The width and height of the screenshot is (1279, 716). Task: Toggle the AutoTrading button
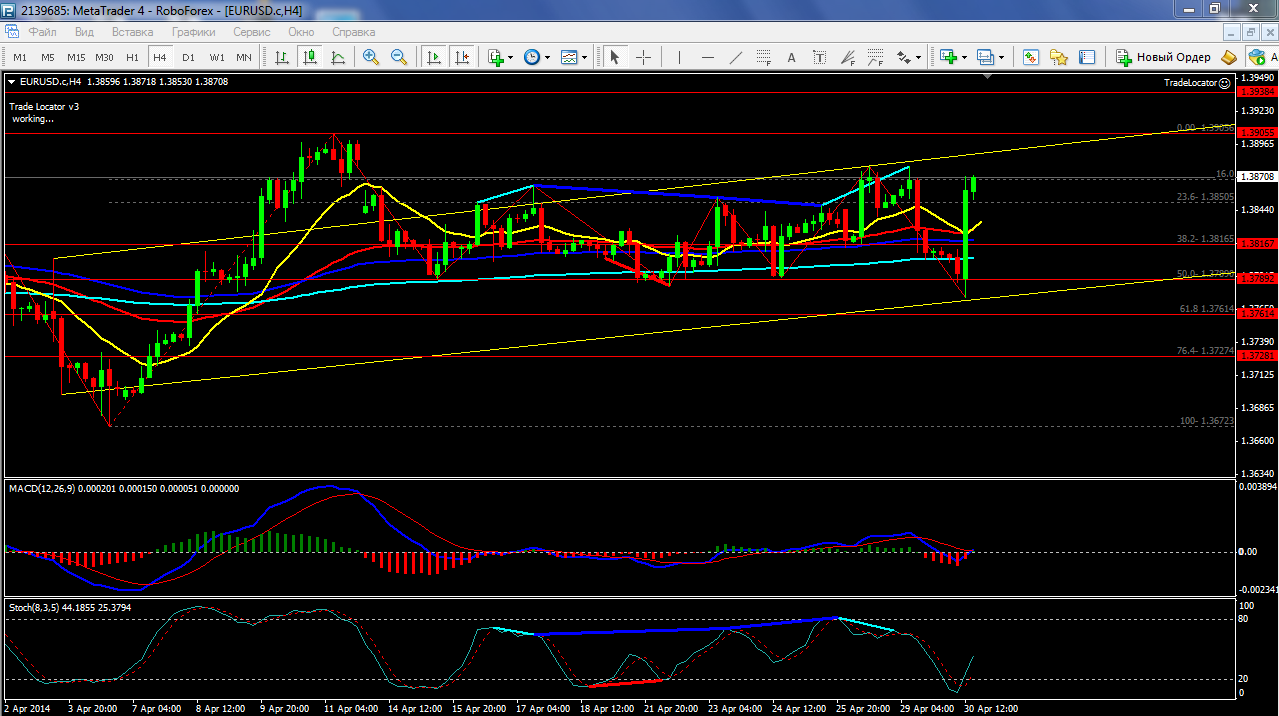1262,57
